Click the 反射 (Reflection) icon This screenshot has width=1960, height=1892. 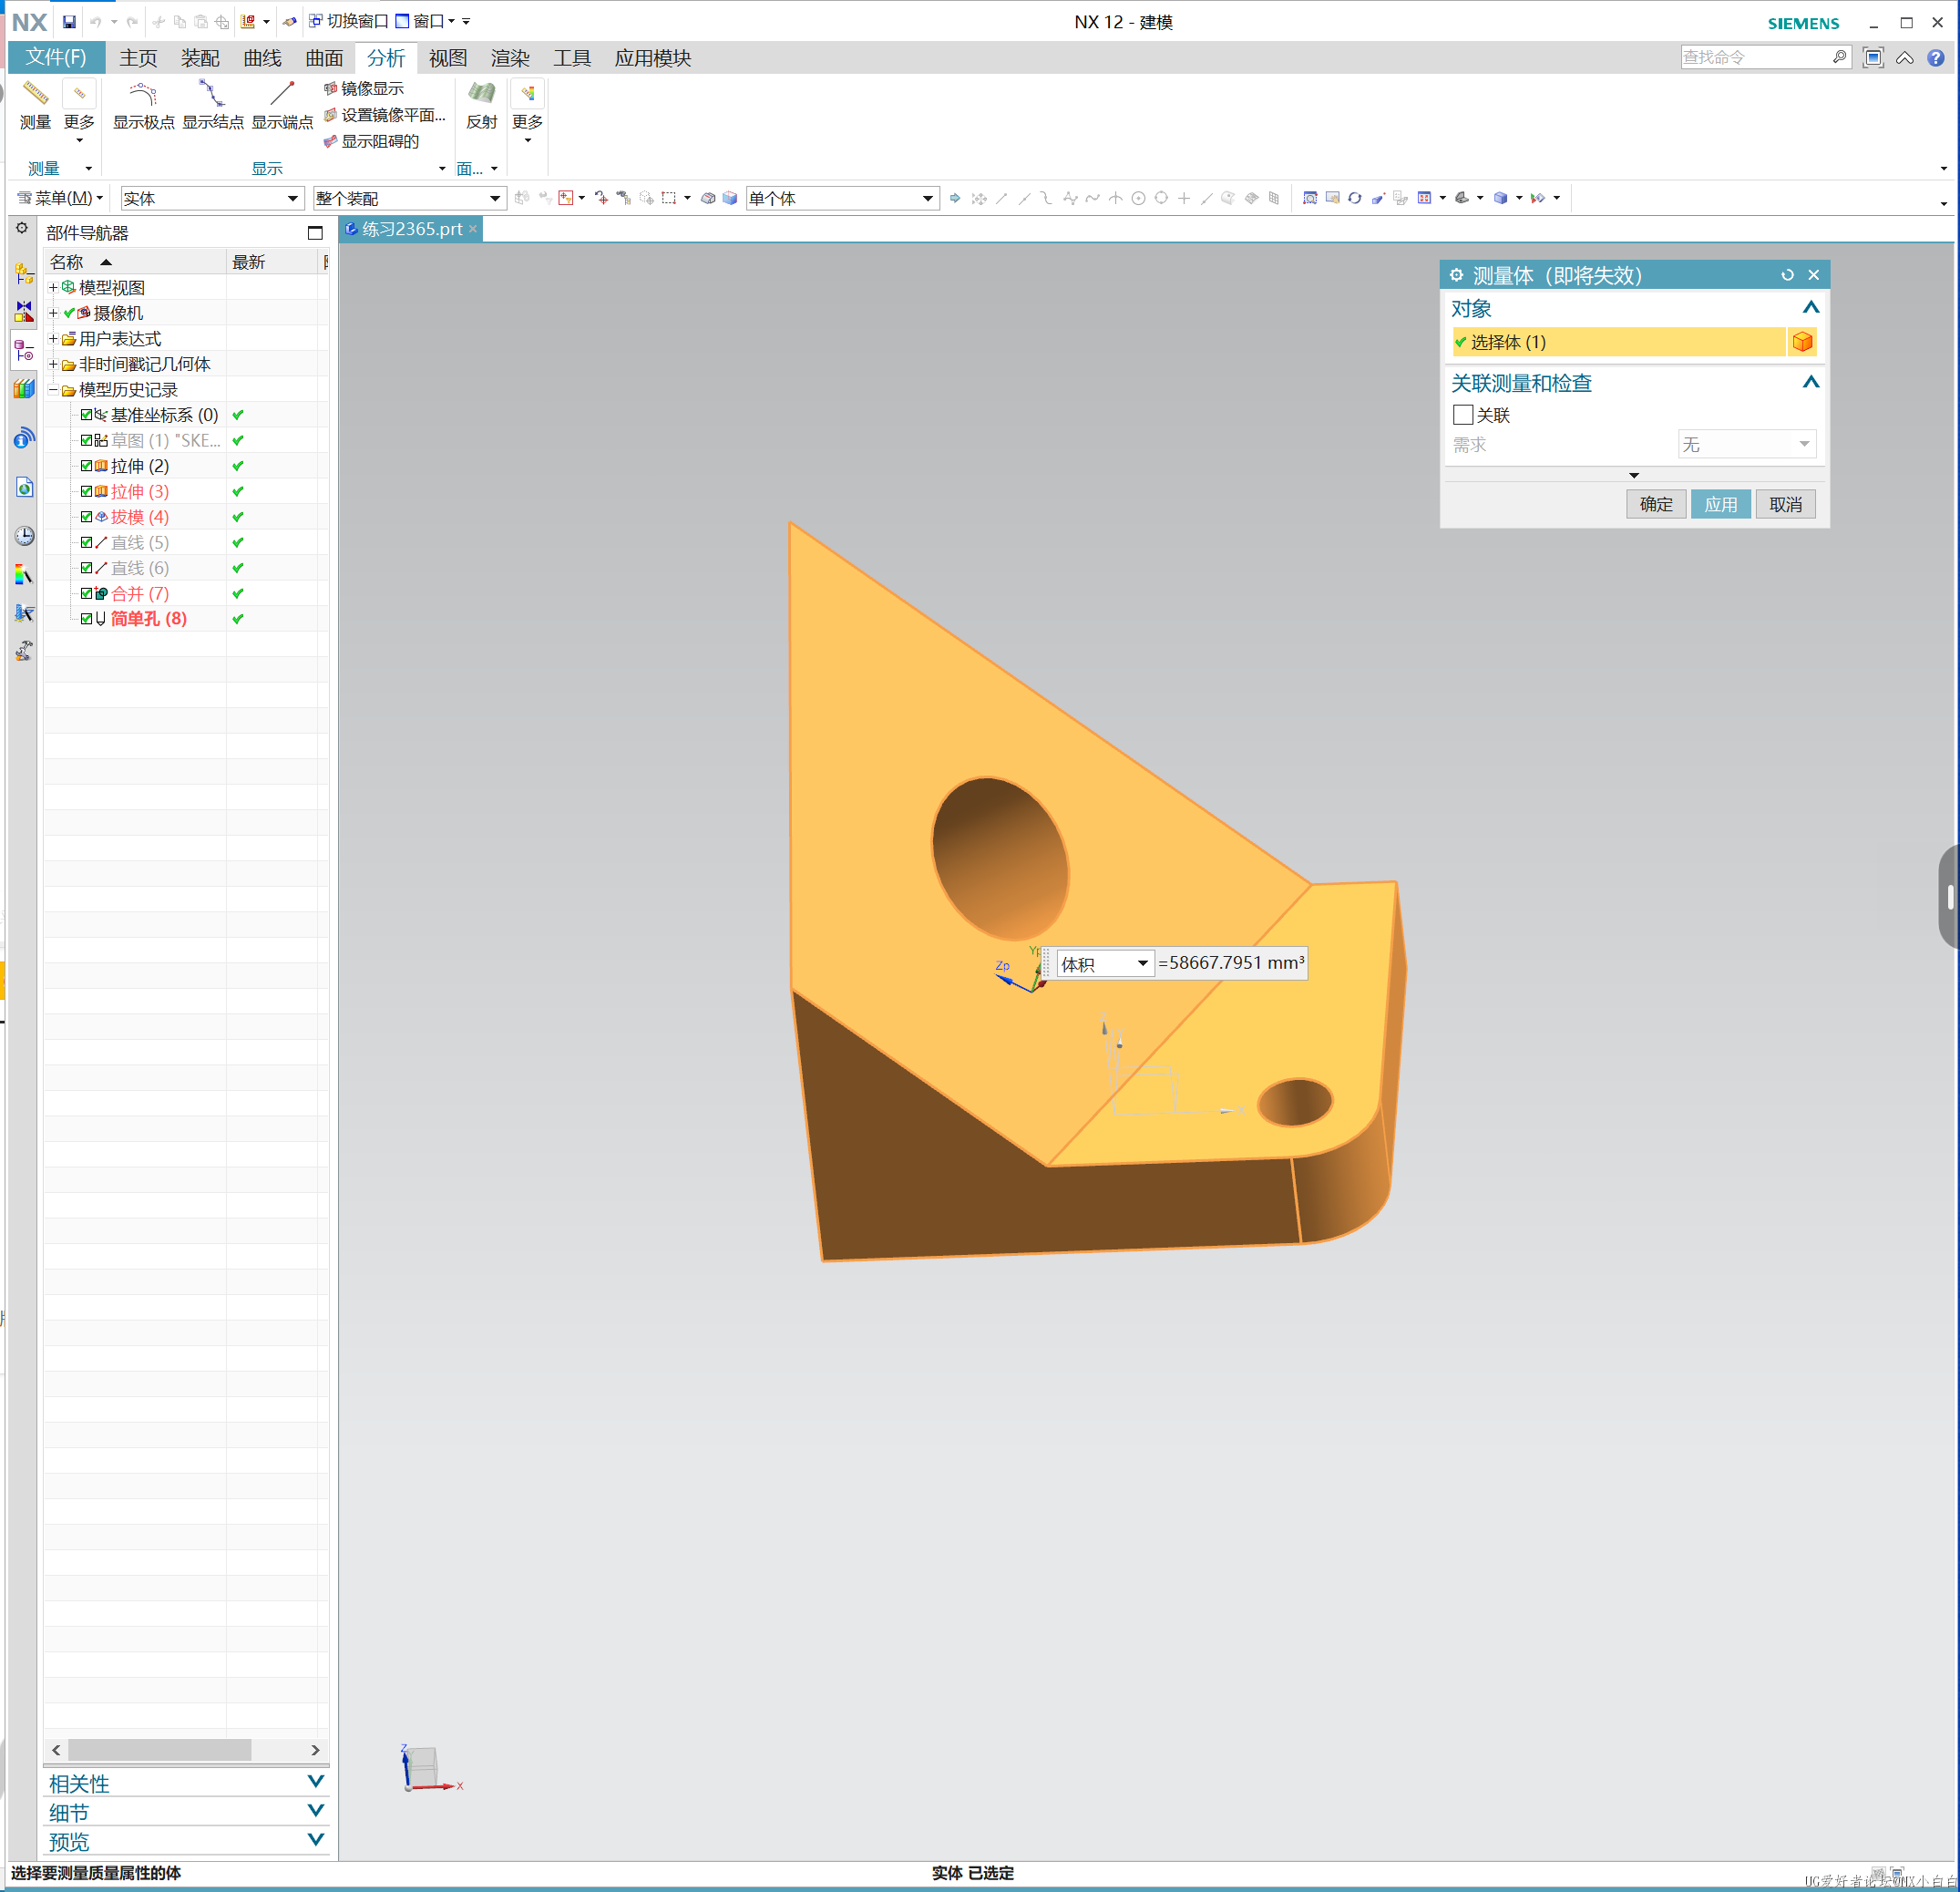(x=481, y=95)
